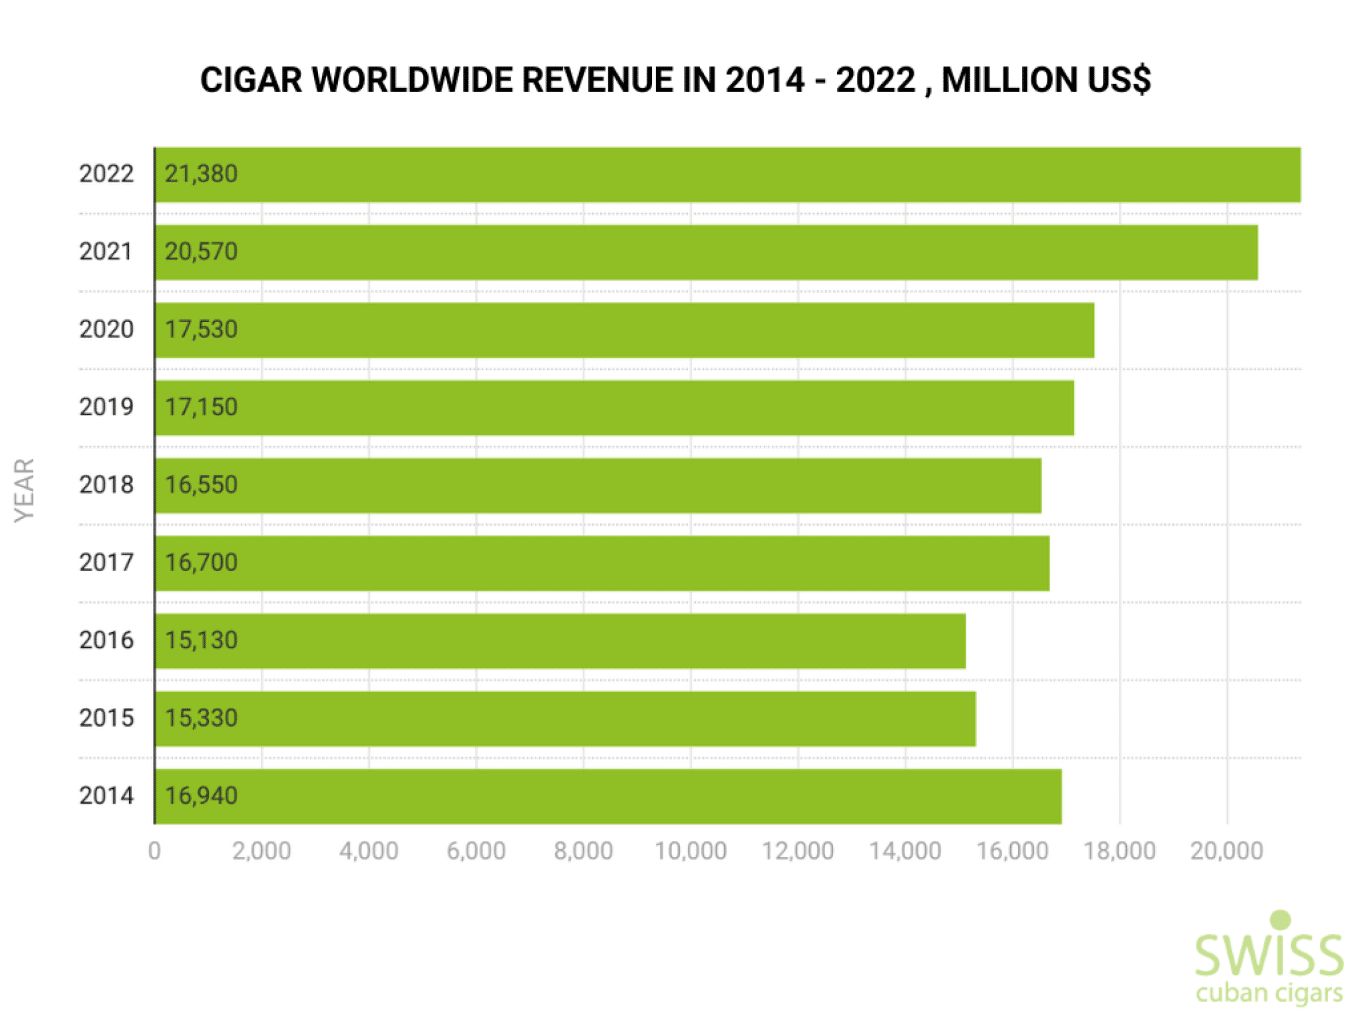Click the 10,000 x-axis tick label
The width and height of the screenshot is (1352, 1022).
[690, 851]
